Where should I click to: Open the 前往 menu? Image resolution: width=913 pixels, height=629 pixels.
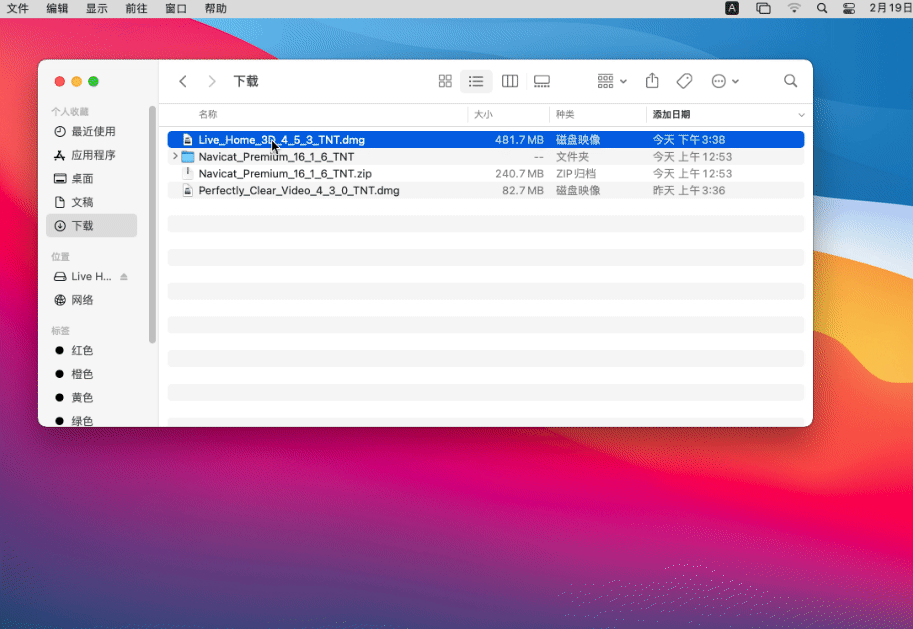pos(136,9)
